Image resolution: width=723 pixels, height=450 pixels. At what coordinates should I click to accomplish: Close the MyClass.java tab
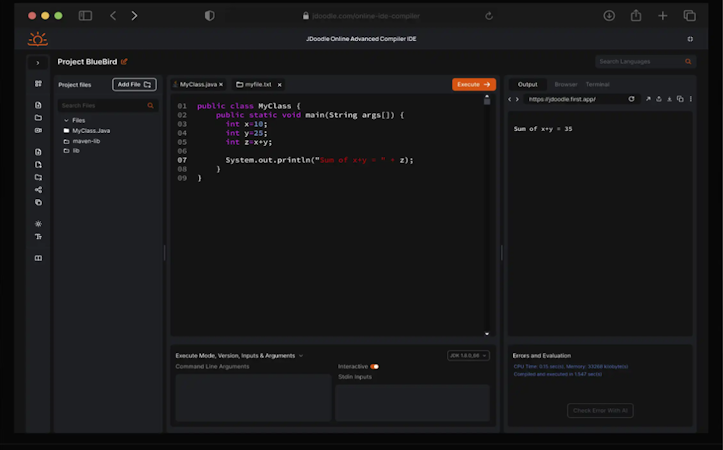tap(221, 85)
